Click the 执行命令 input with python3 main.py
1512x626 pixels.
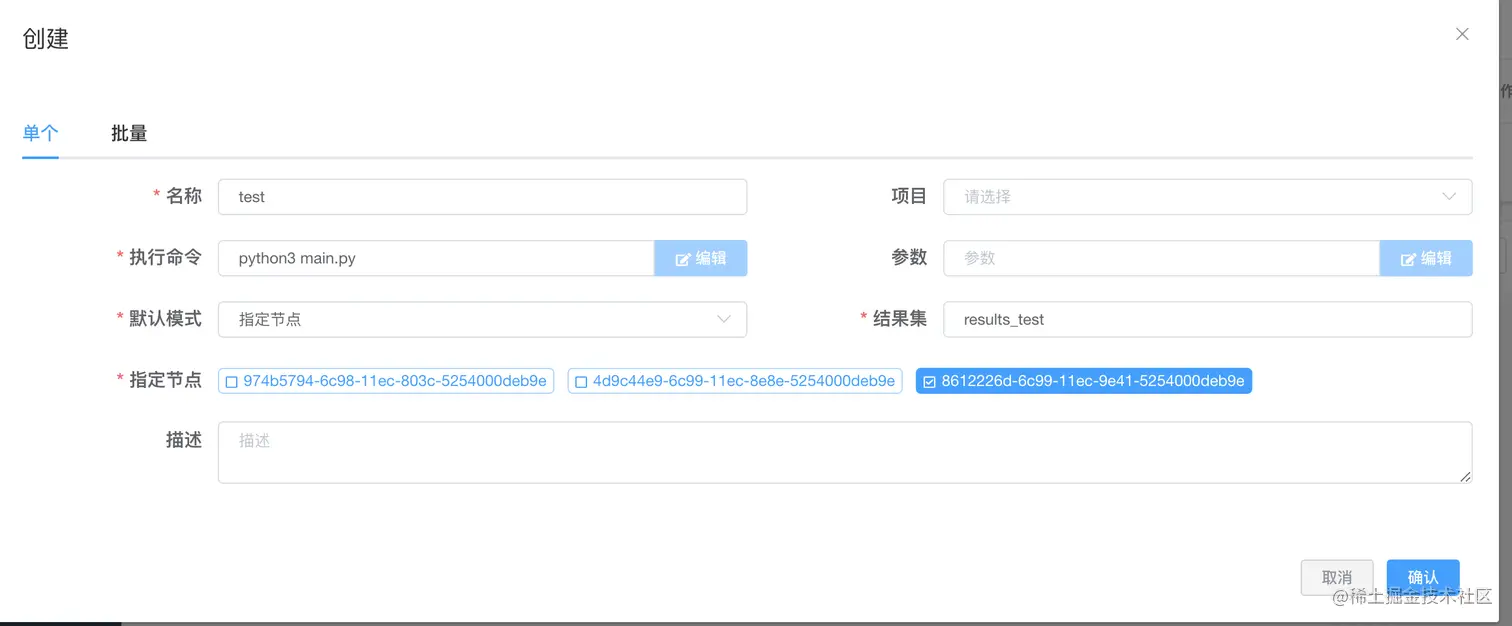[x=436, y=258]
